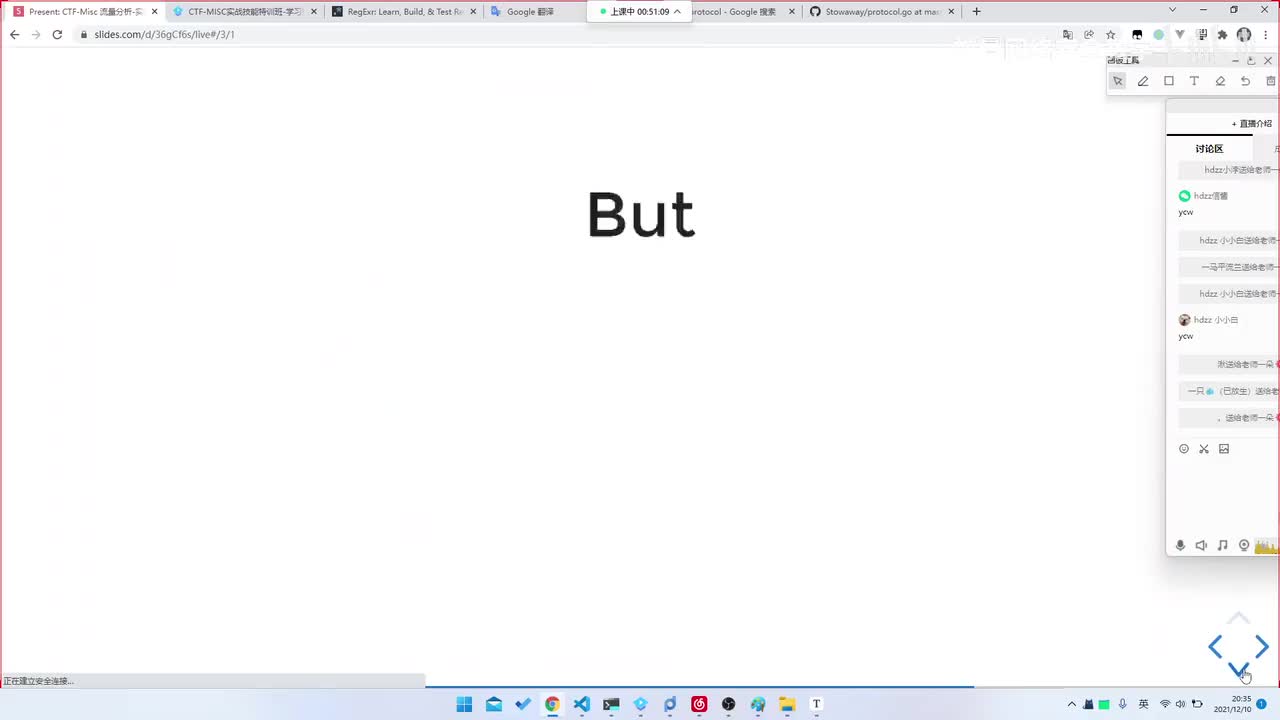
Task: Click the chat message by hdzz信鸽
Action: 1187,212
